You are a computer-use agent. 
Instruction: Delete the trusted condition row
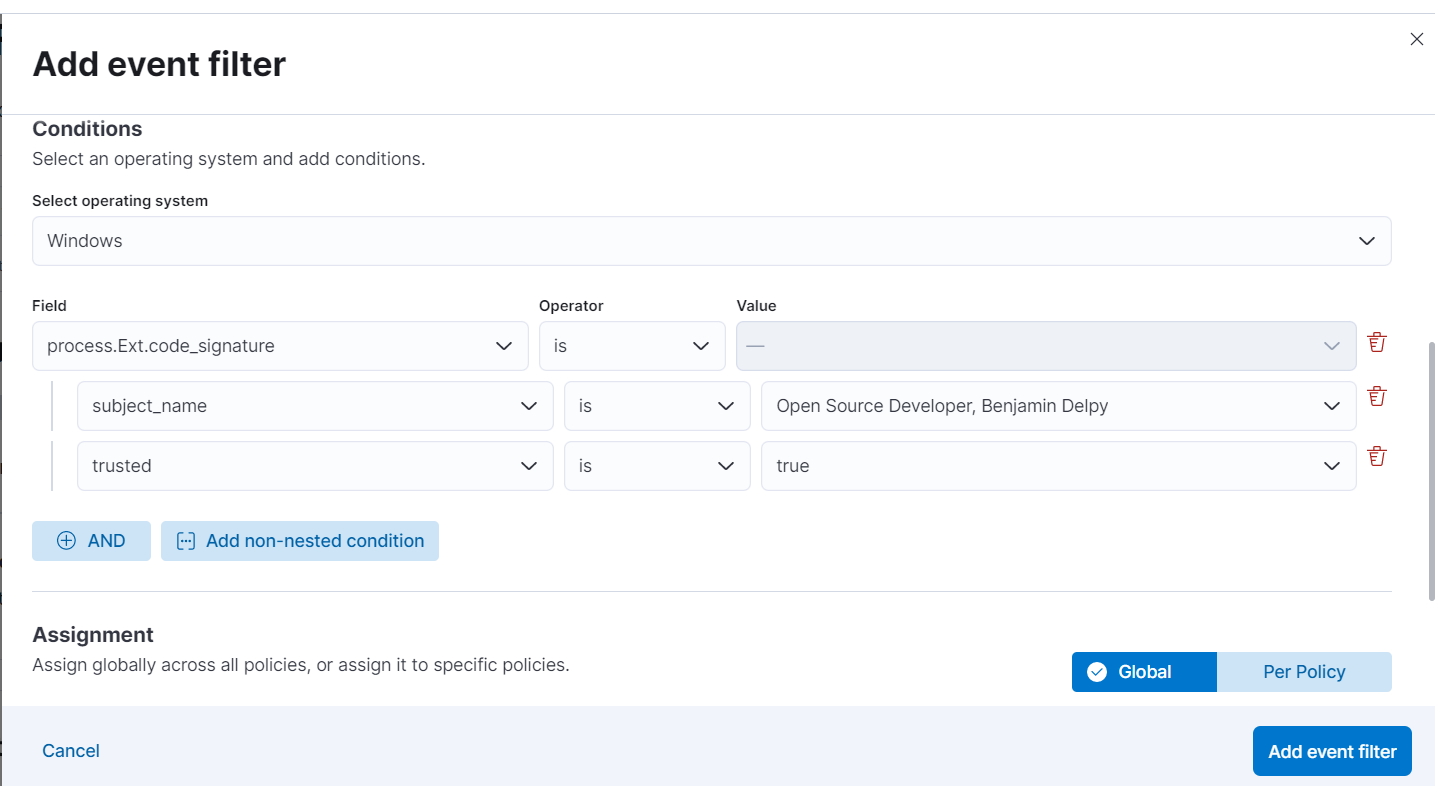tap(1377, 456)
